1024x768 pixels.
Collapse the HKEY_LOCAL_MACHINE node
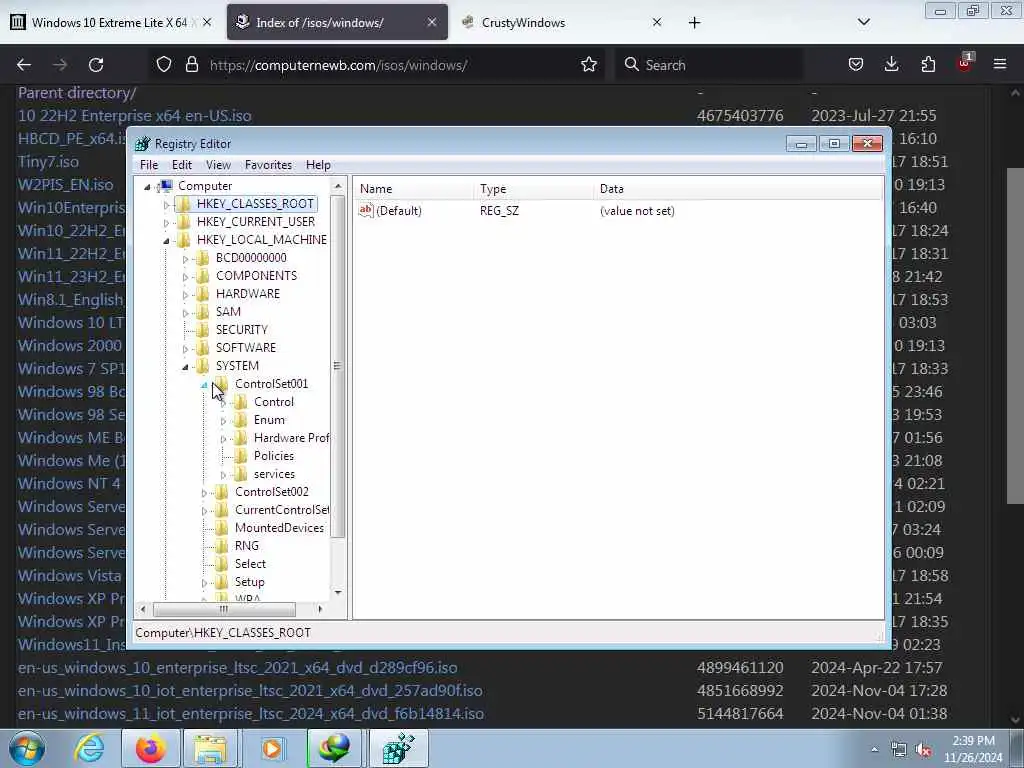pyautogui.click(x=166, y=240)
